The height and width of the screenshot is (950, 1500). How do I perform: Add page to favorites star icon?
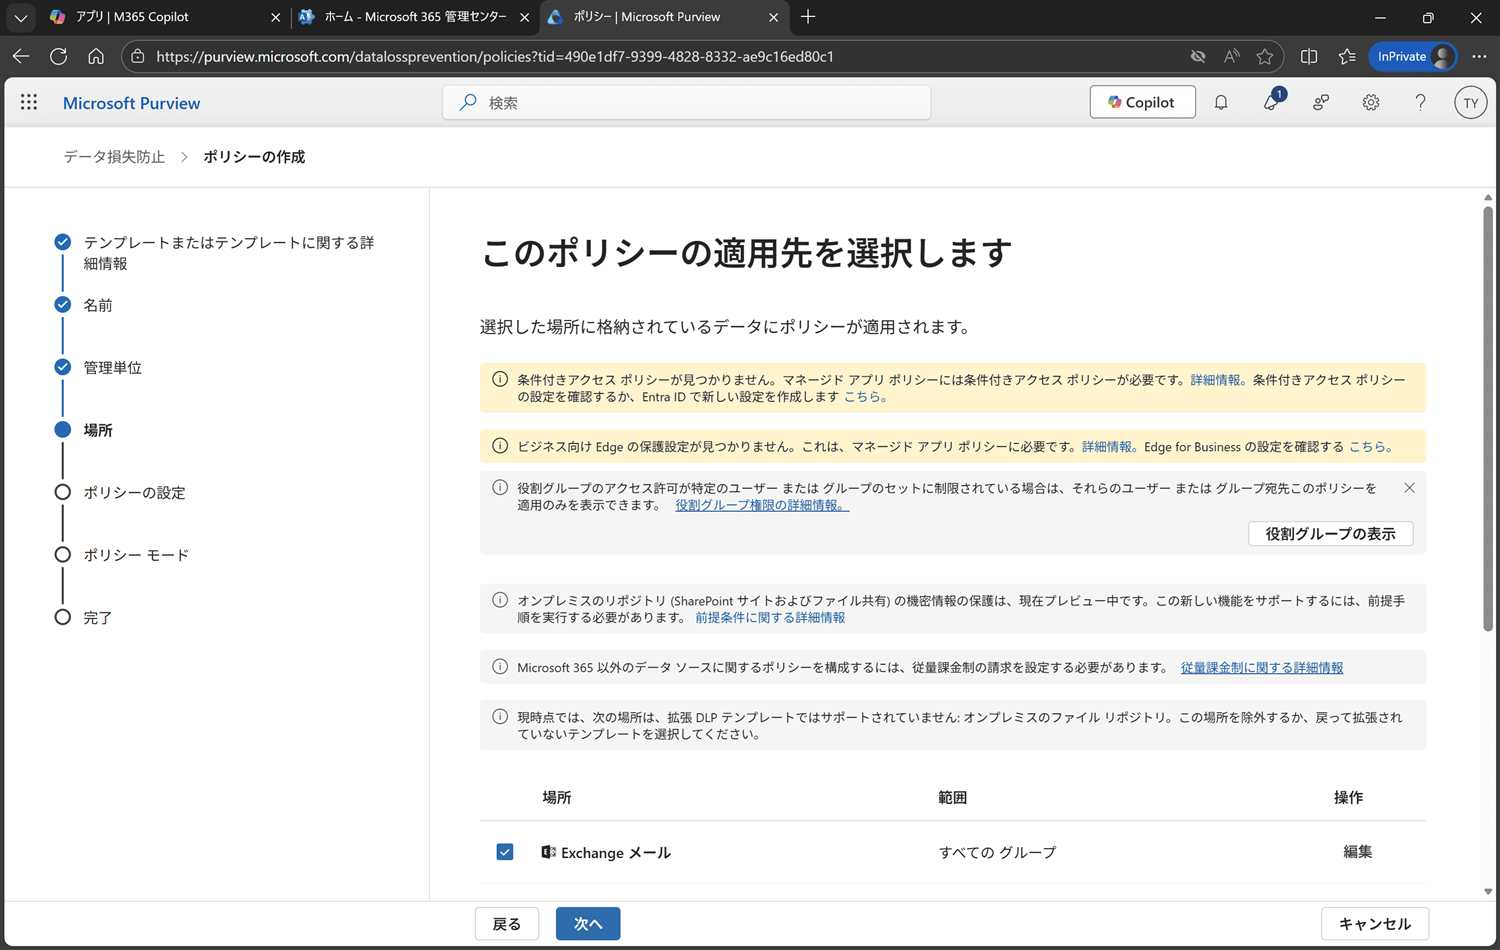coord(1265,56)
